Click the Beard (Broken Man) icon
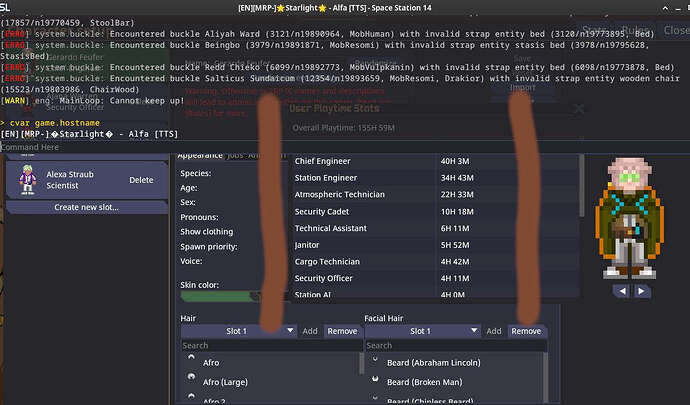The height and width of the screenshot is (405, 690). click(x=375, y=379)
